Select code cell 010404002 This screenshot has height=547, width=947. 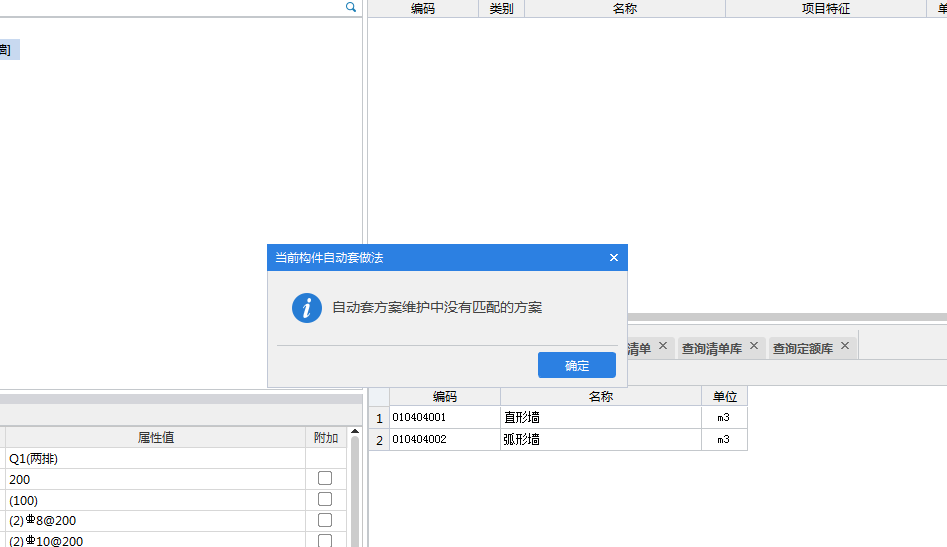(445, 440)
